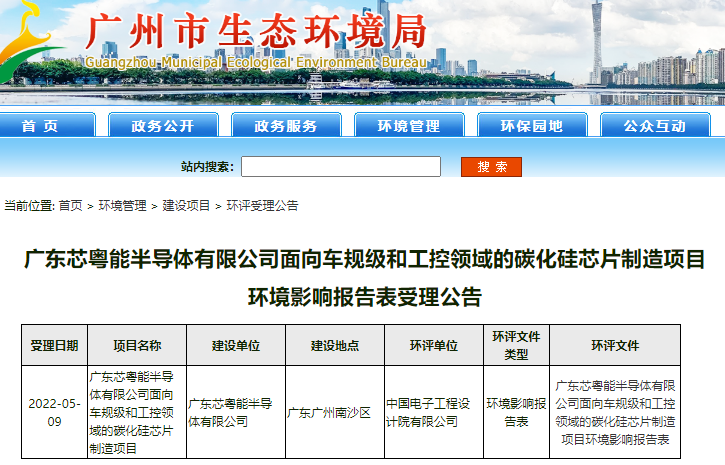The image size is (725, 465).
Task: Select the 项目名称 column header
Action: coord(137,345)
